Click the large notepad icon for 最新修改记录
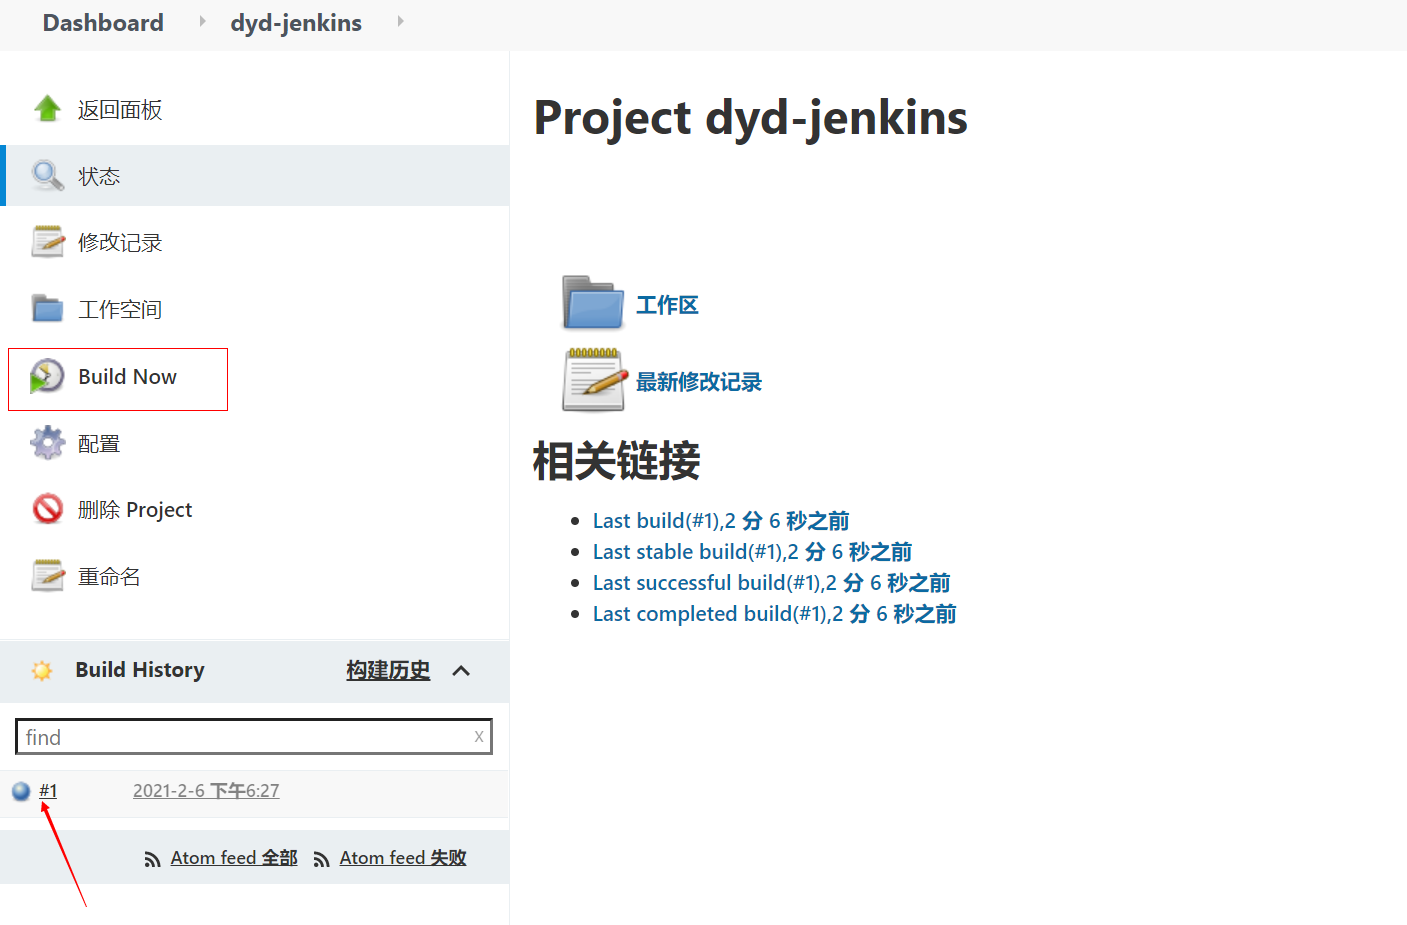The width and height of the screenshot is (1407, 925). (594, 379)
